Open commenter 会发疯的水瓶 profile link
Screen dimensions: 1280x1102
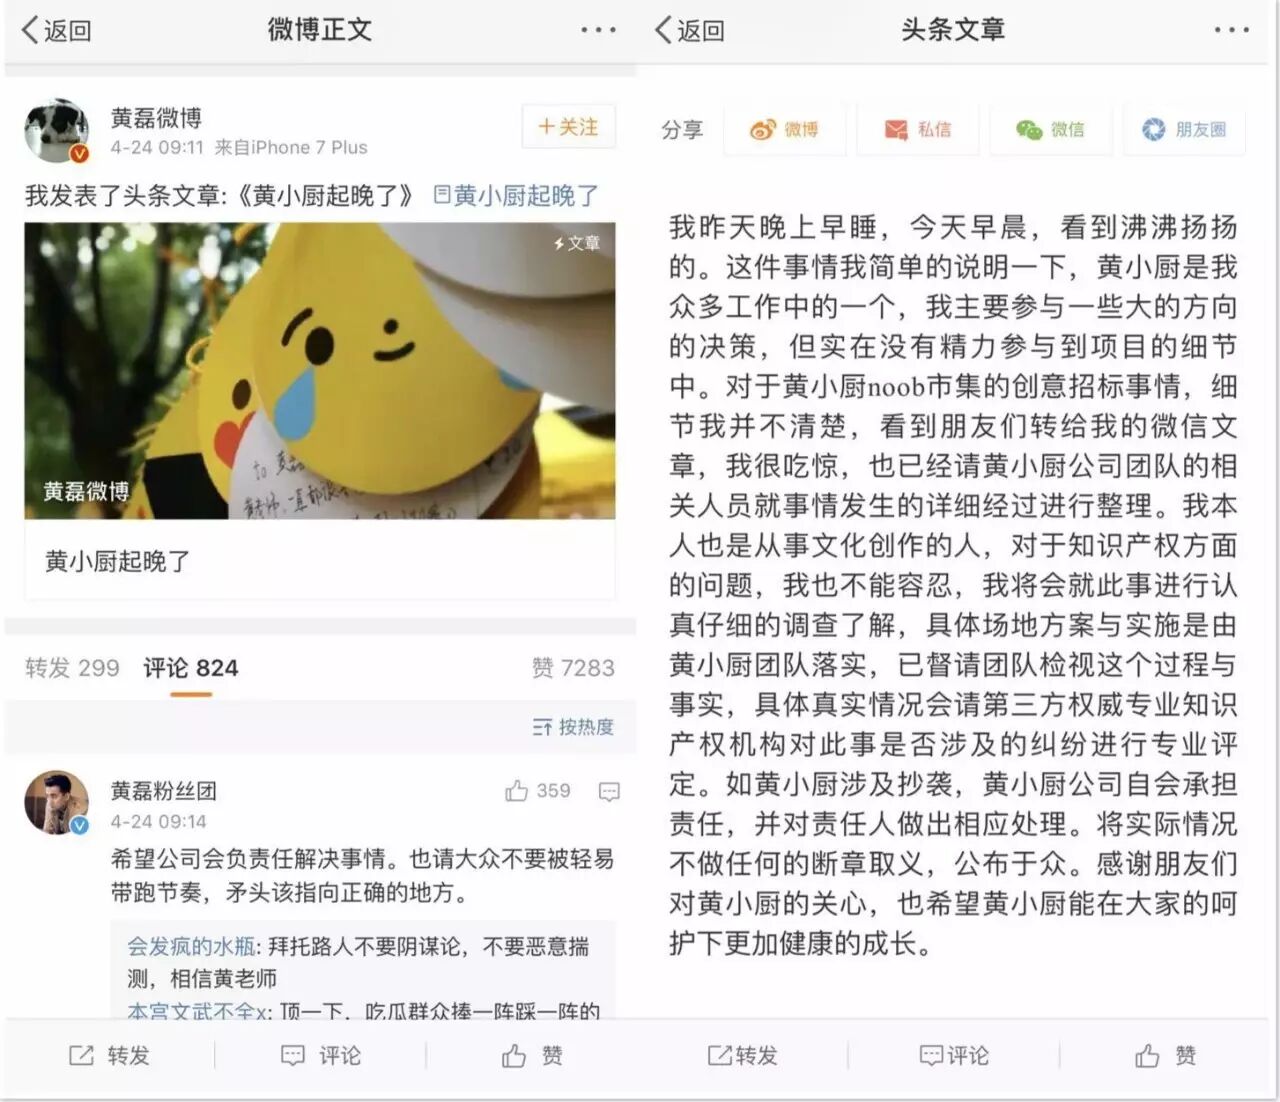click(191, 946)
